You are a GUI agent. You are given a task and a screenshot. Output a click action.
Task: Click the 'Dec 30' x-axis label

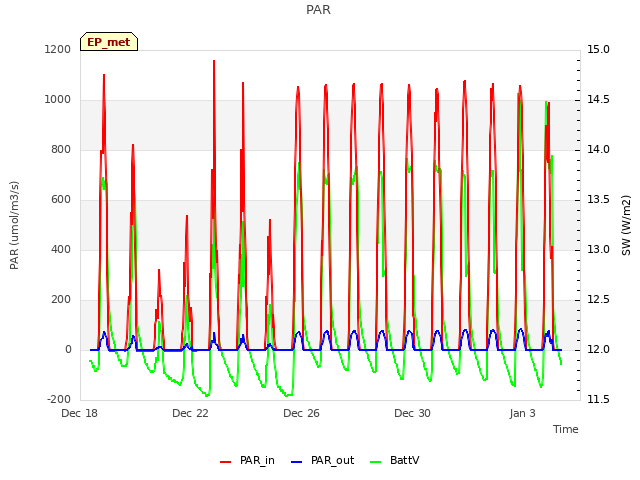413,413
